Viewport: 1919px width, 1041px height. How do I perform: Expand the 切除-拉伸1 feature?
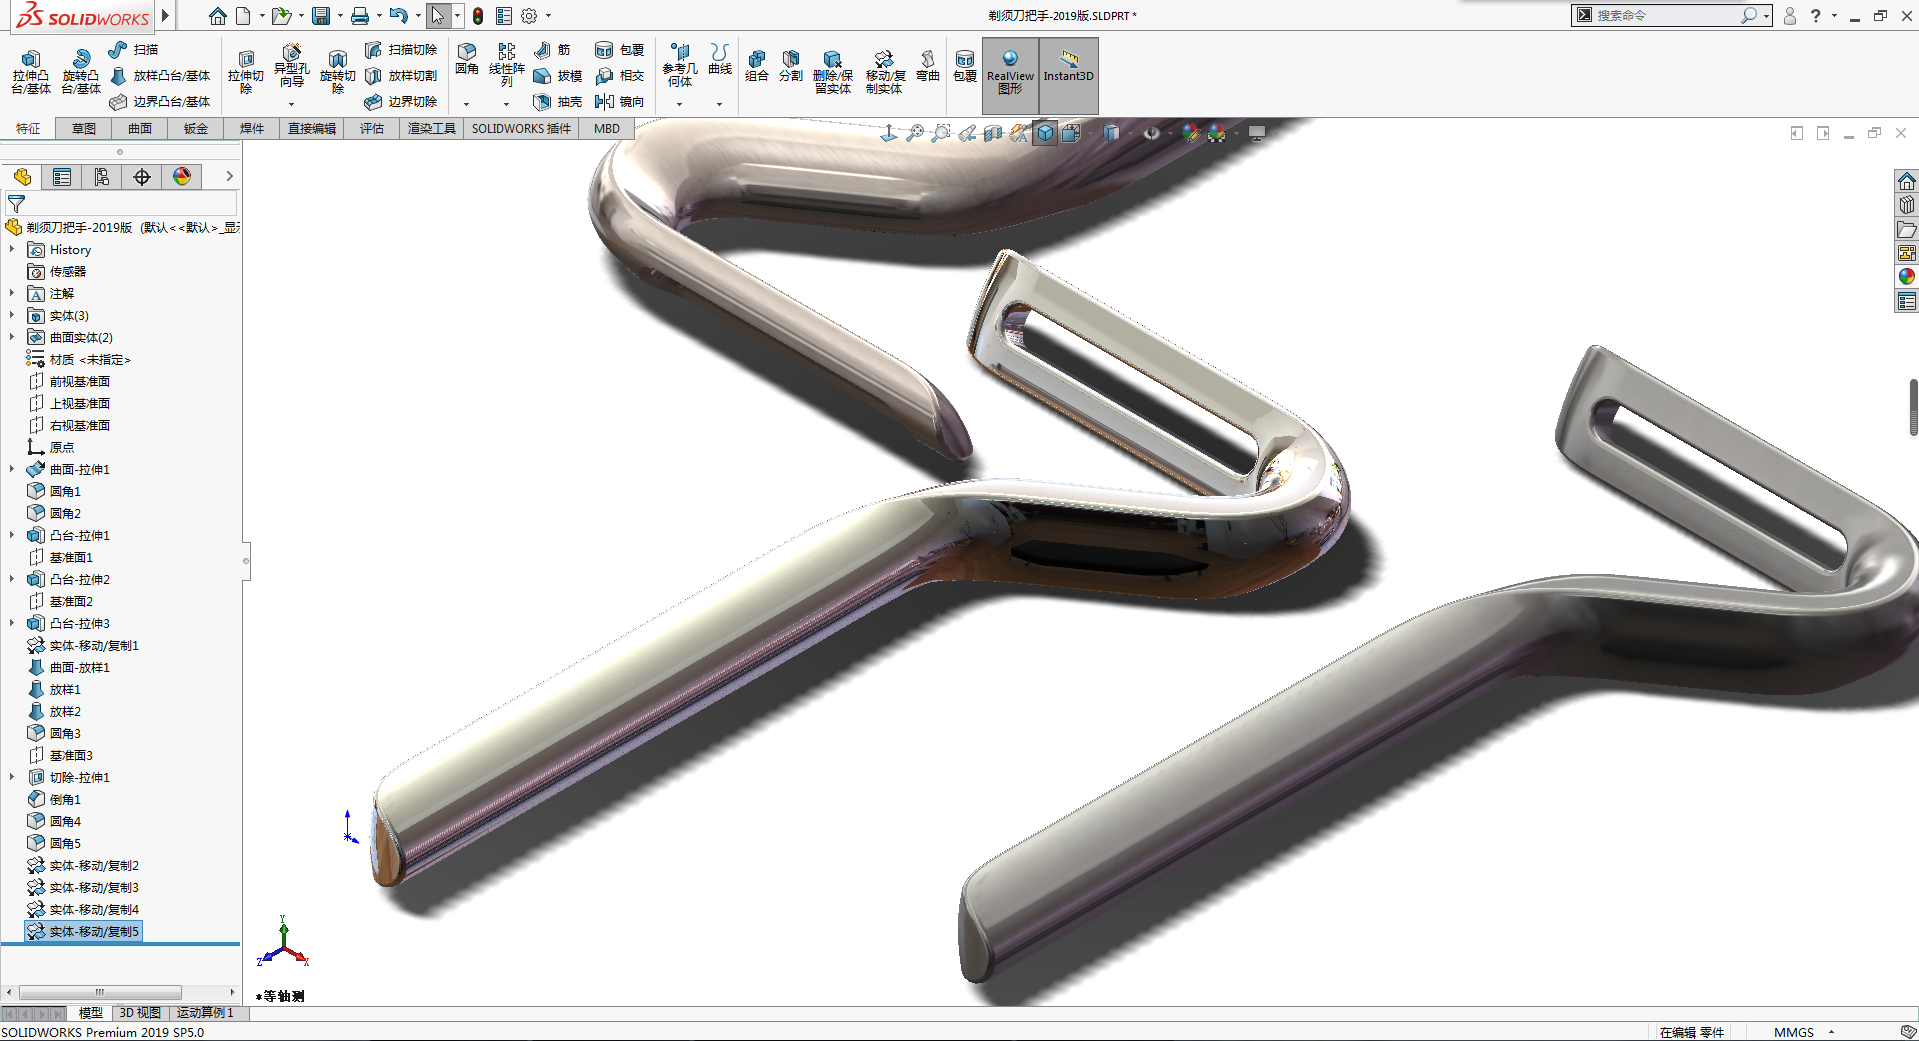[x=12, y=777]
